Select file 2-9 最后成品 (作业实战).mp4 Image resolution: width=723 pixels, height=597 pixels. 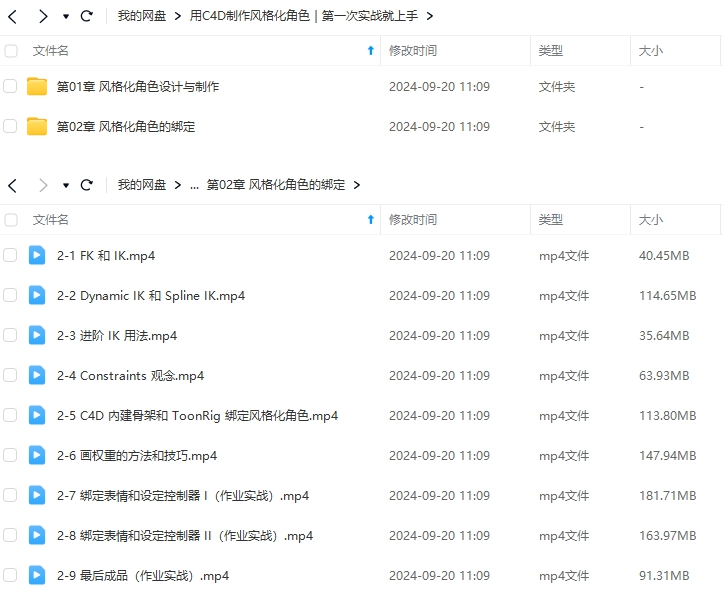143,576
